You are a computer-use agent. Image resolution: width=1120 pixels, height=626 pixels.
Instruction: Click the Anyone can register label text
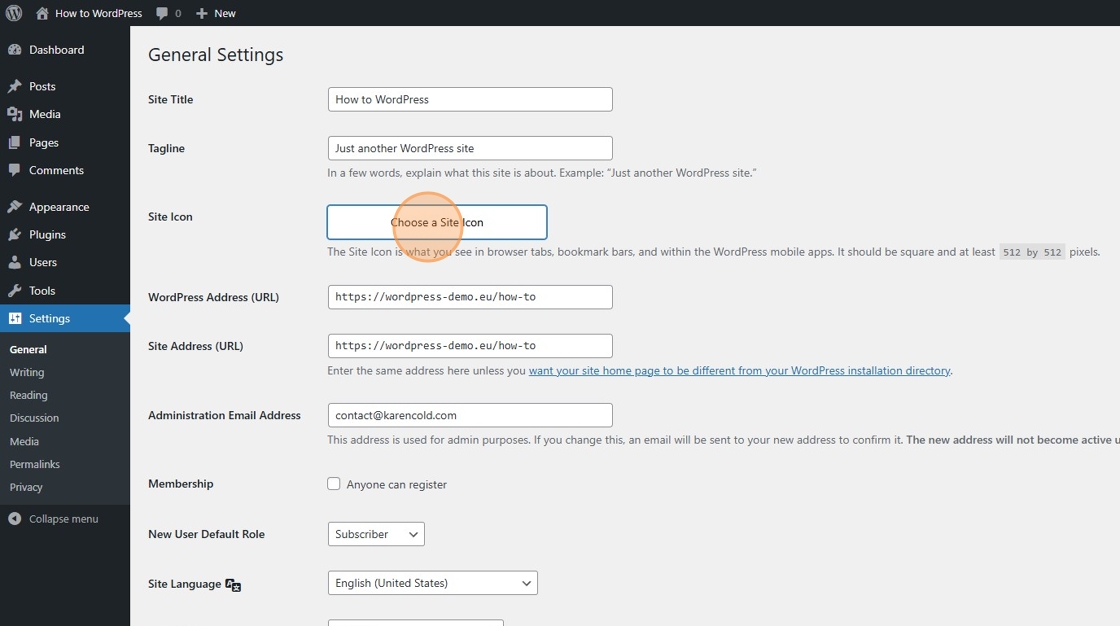[396, 485]
